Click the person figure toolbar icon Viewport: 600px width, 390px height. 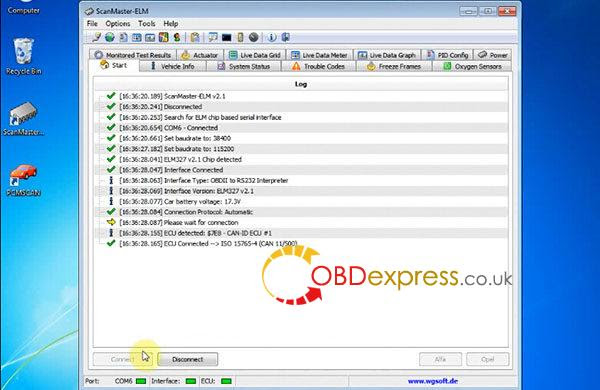[x=177, y=37]
